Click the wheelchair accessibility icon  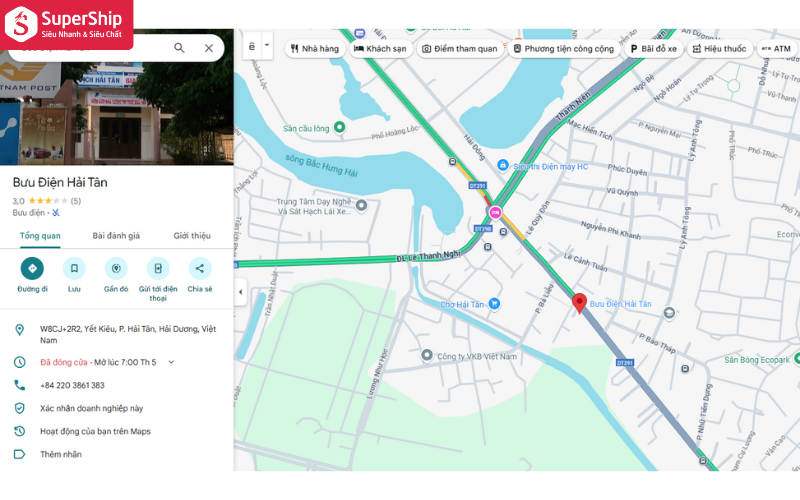pyautogui.click(x=56, y=213)
